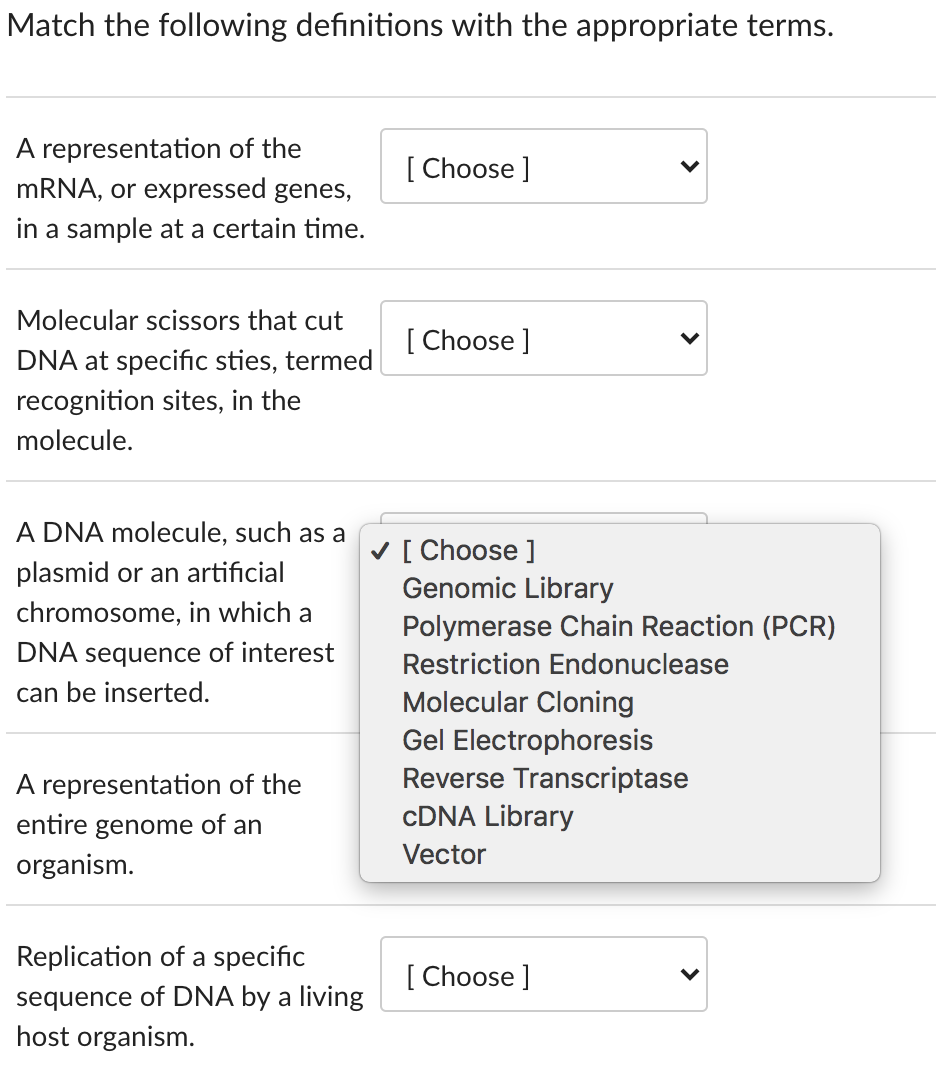Viewport: 944px width, 1070px height.
Task: Choose Gel Electrophoresis in the dropdown list
Action: click(x=527, y=740)
